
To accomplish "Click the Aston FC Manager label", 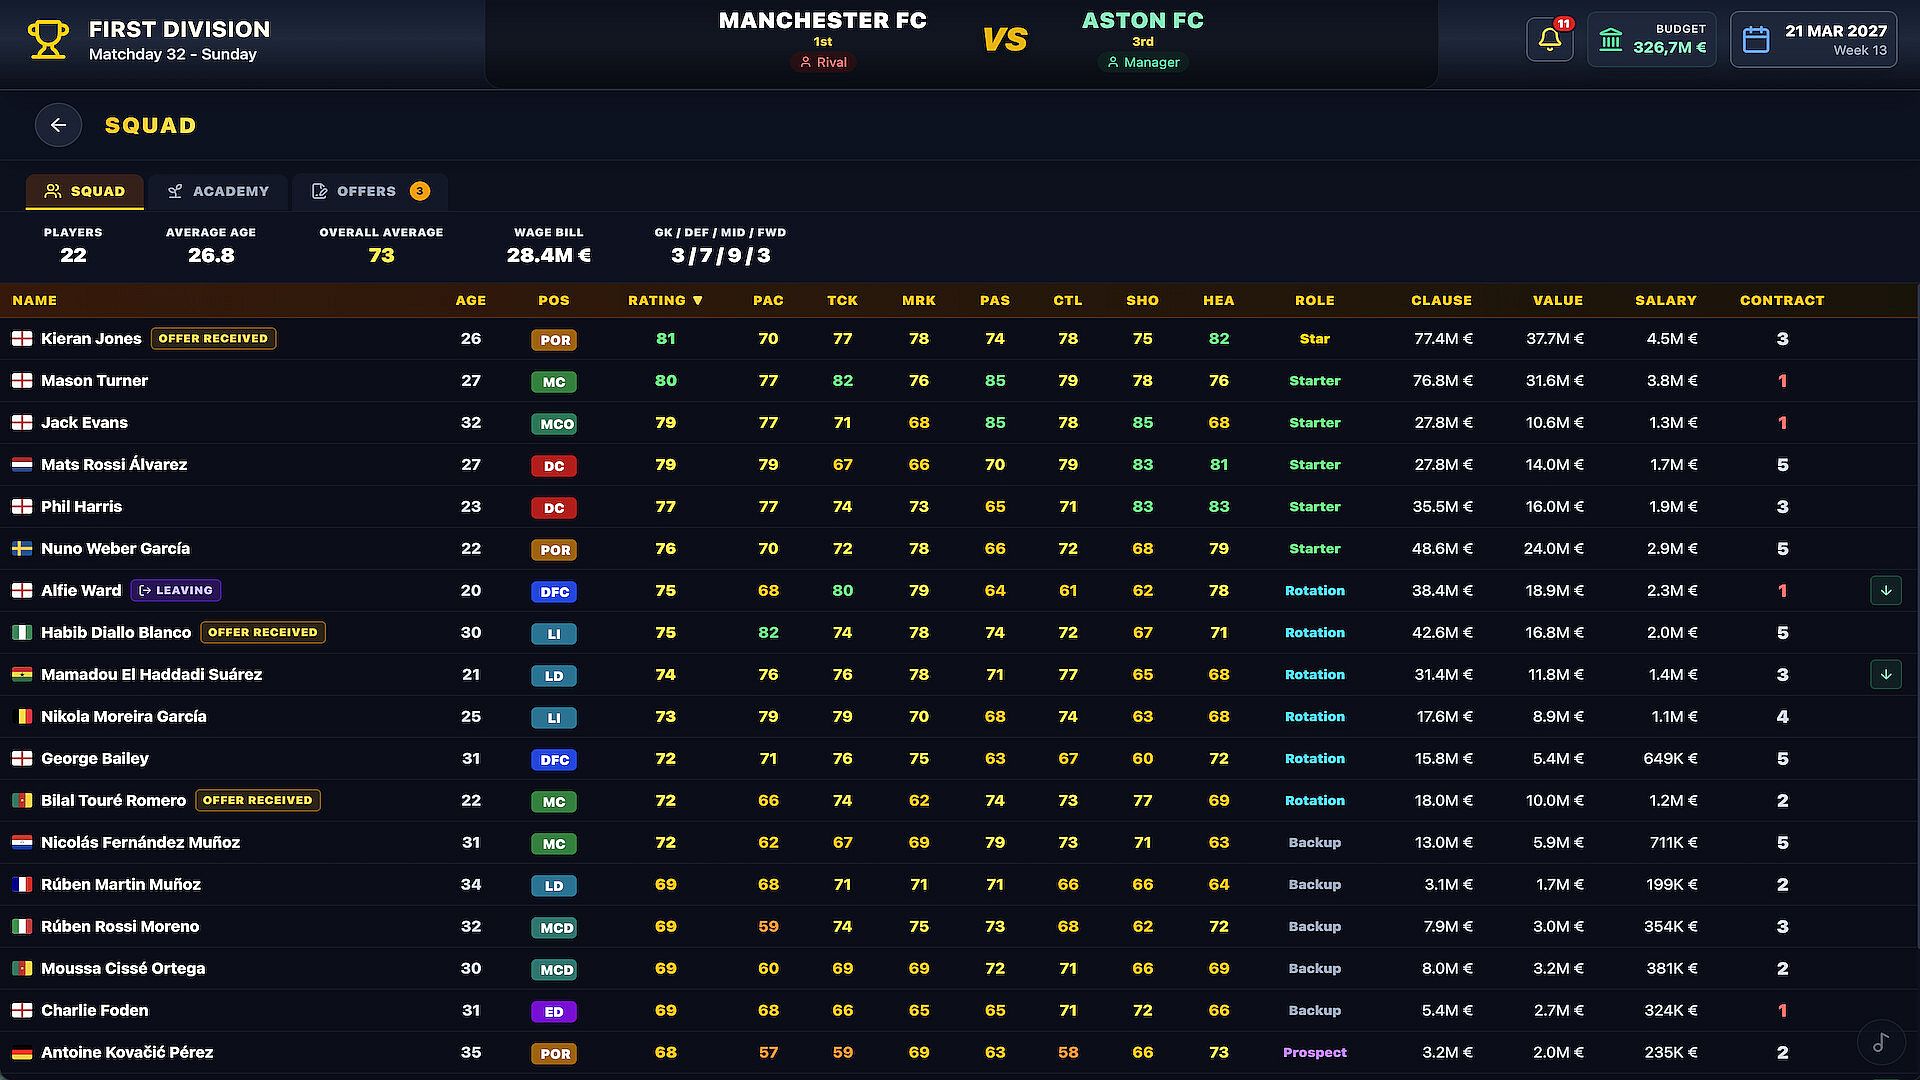I will click(x=1143, y=62).
